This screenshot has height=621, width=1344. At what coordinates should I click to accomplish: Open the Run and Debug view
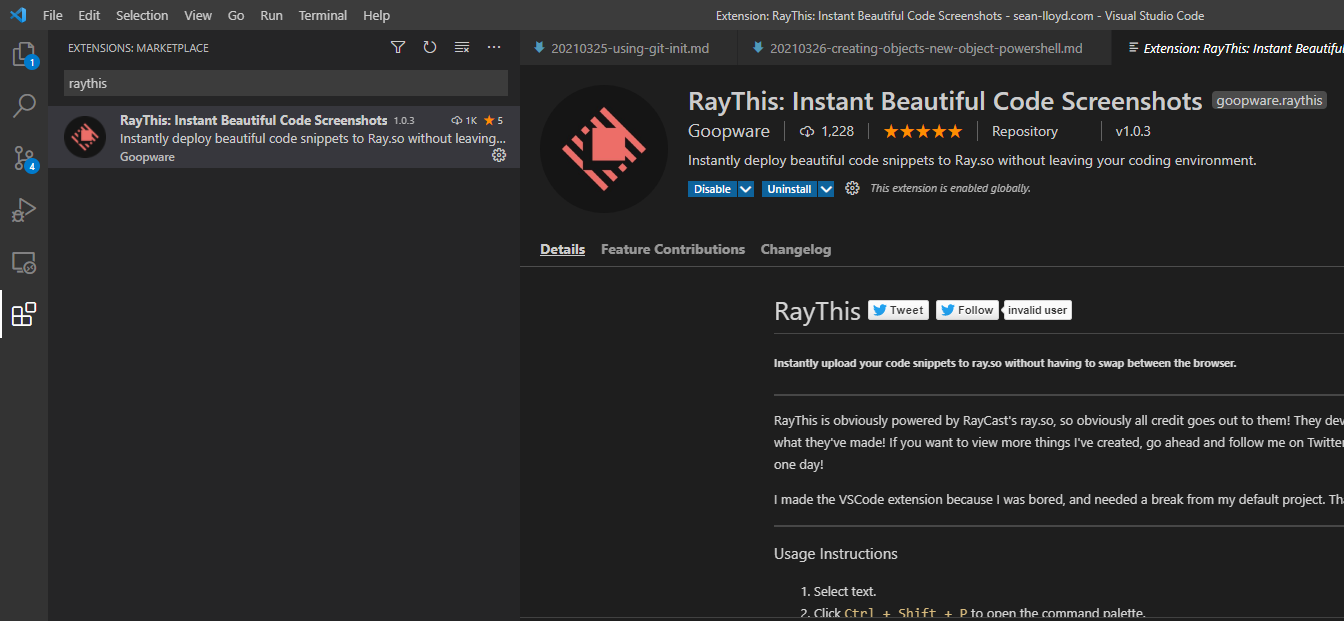click(x=24, y=209)
